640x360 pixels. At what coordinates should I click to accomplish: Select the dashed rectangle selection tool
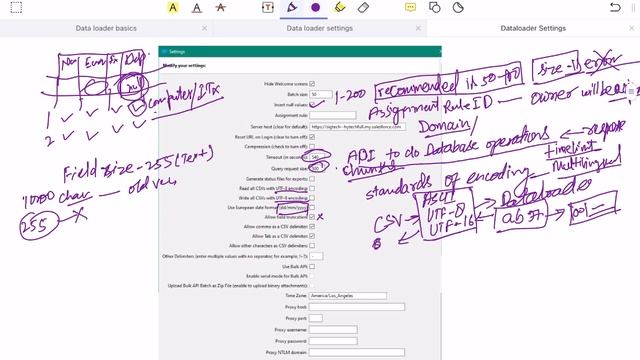(16, 8)
